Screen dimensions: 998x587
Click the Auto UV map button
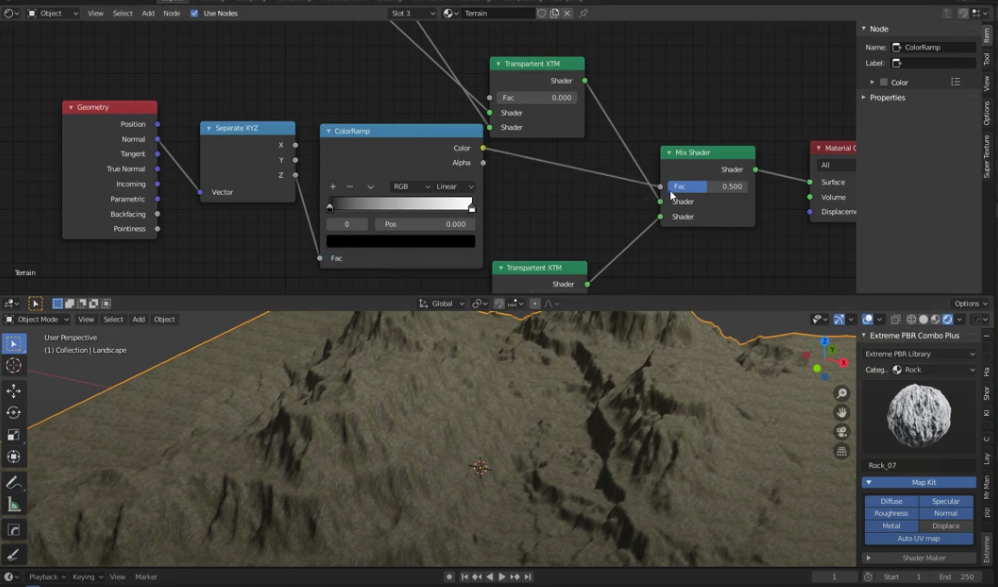pyautogui.click(x=918, y=539)
